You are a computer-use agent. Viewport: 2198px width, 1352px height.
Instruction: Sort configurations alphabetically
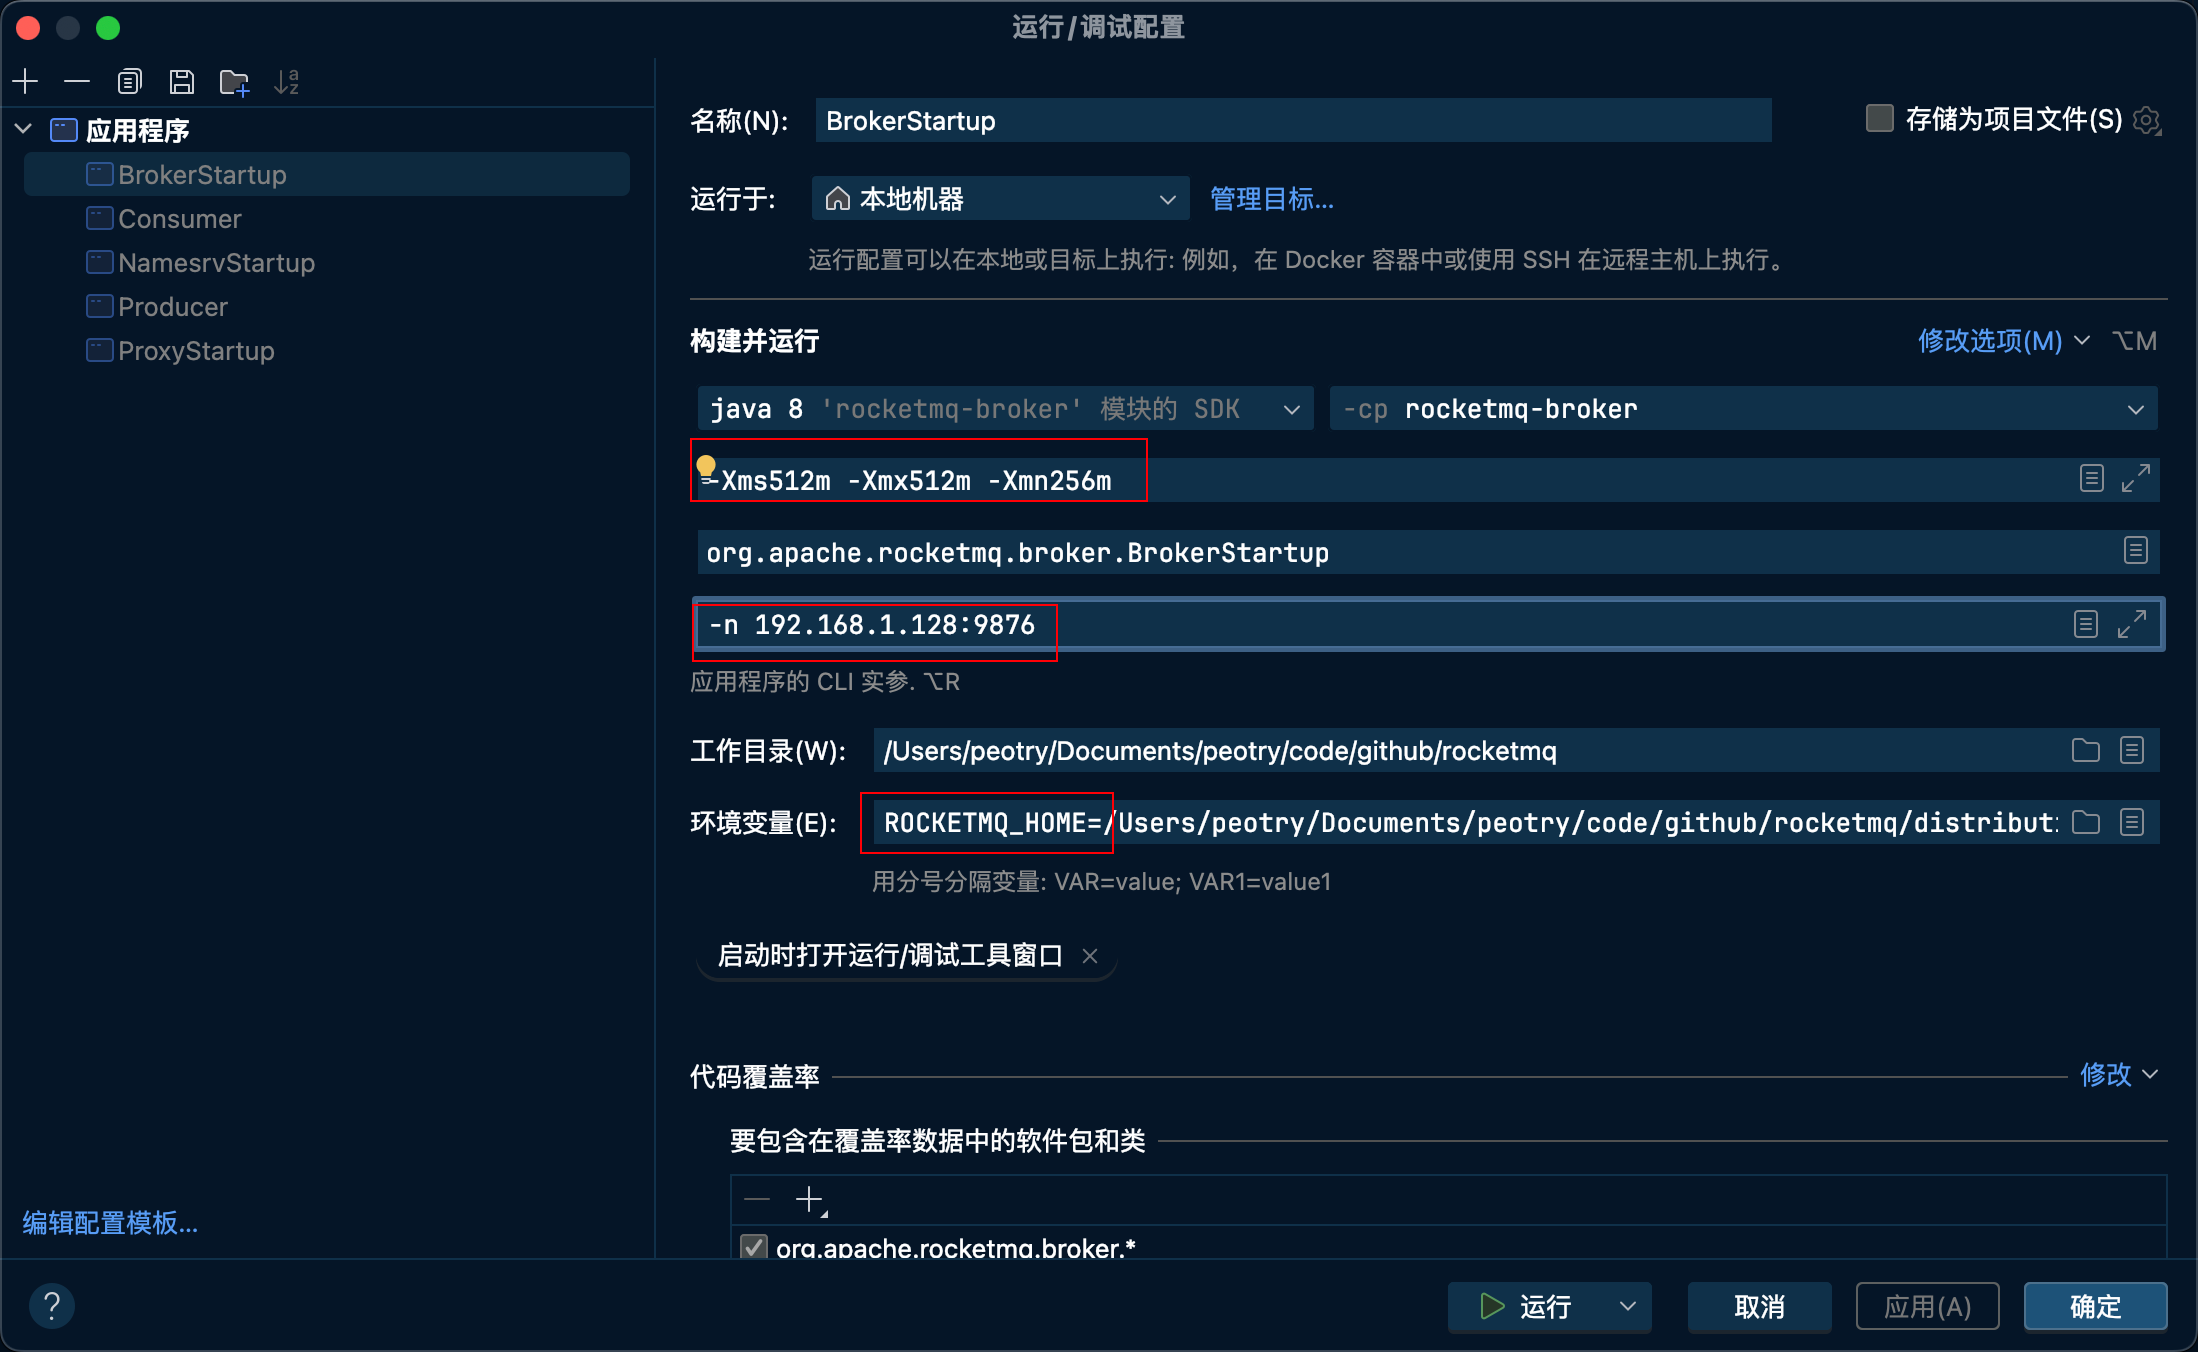(x=286, y=82)
